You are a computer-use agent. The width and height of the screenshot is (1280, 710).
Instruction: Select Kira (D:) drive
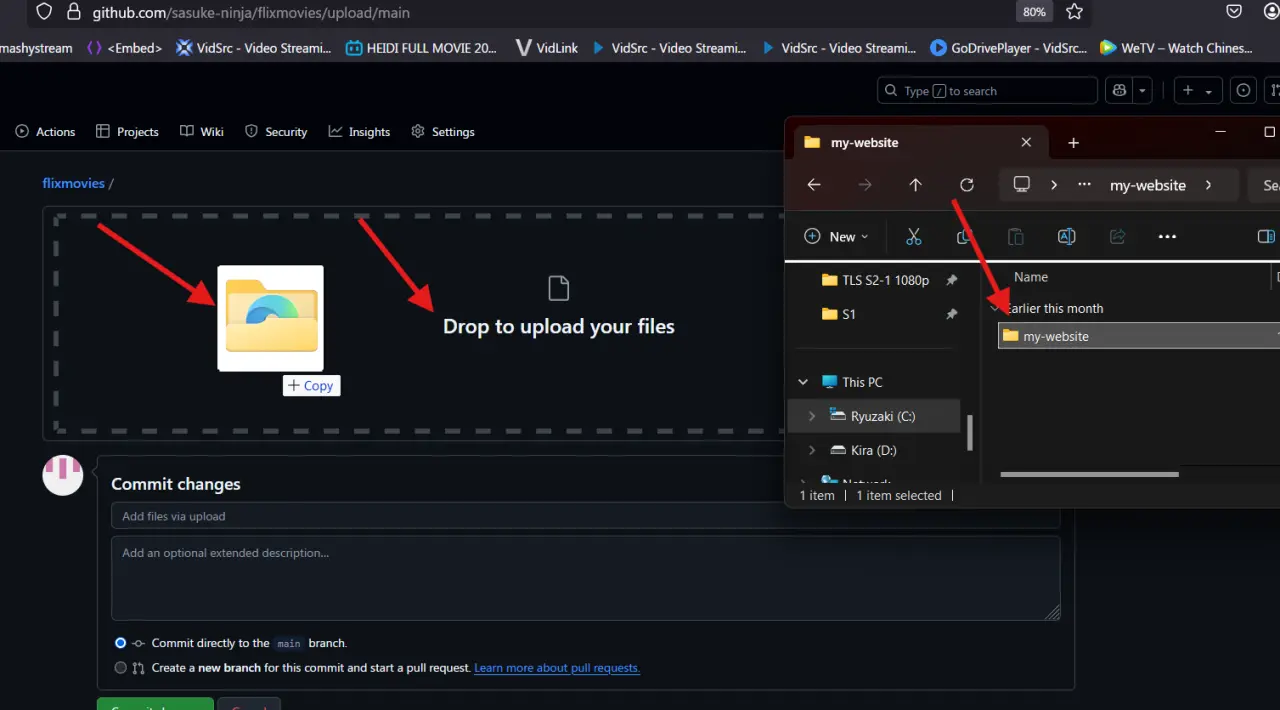[863, 450]
